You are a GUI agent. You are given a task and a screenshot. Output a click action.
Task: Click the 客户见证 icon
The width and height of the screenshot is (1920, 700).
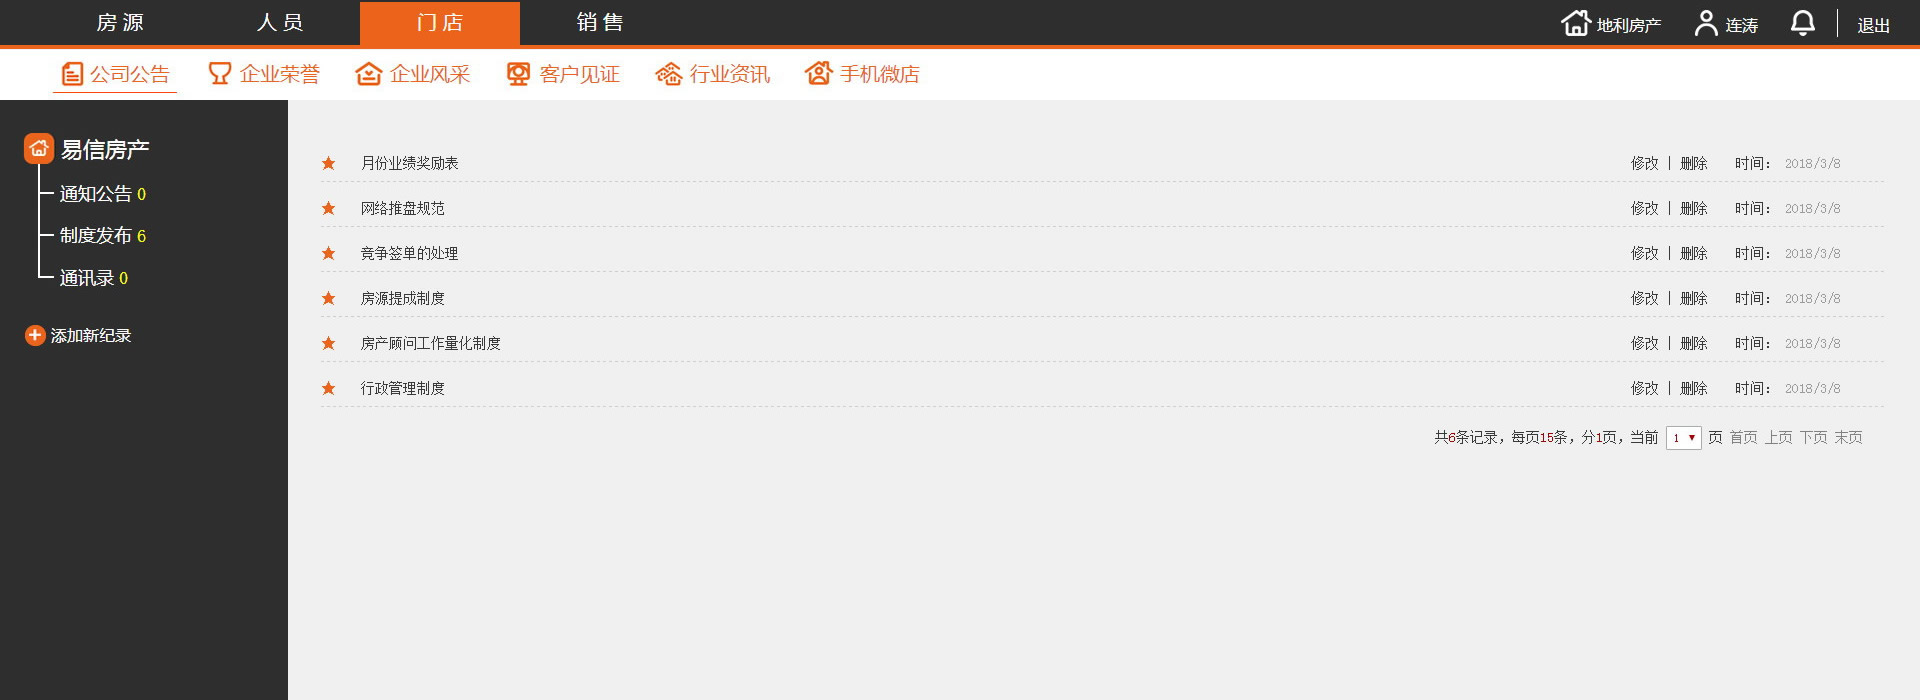click(518, 74)
